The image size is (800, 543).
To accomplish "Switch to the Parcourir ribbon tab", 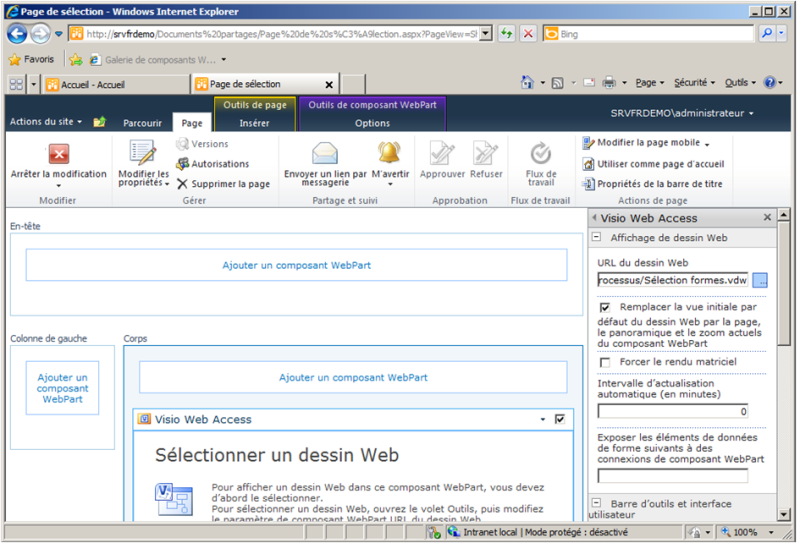I will [142, 123].
